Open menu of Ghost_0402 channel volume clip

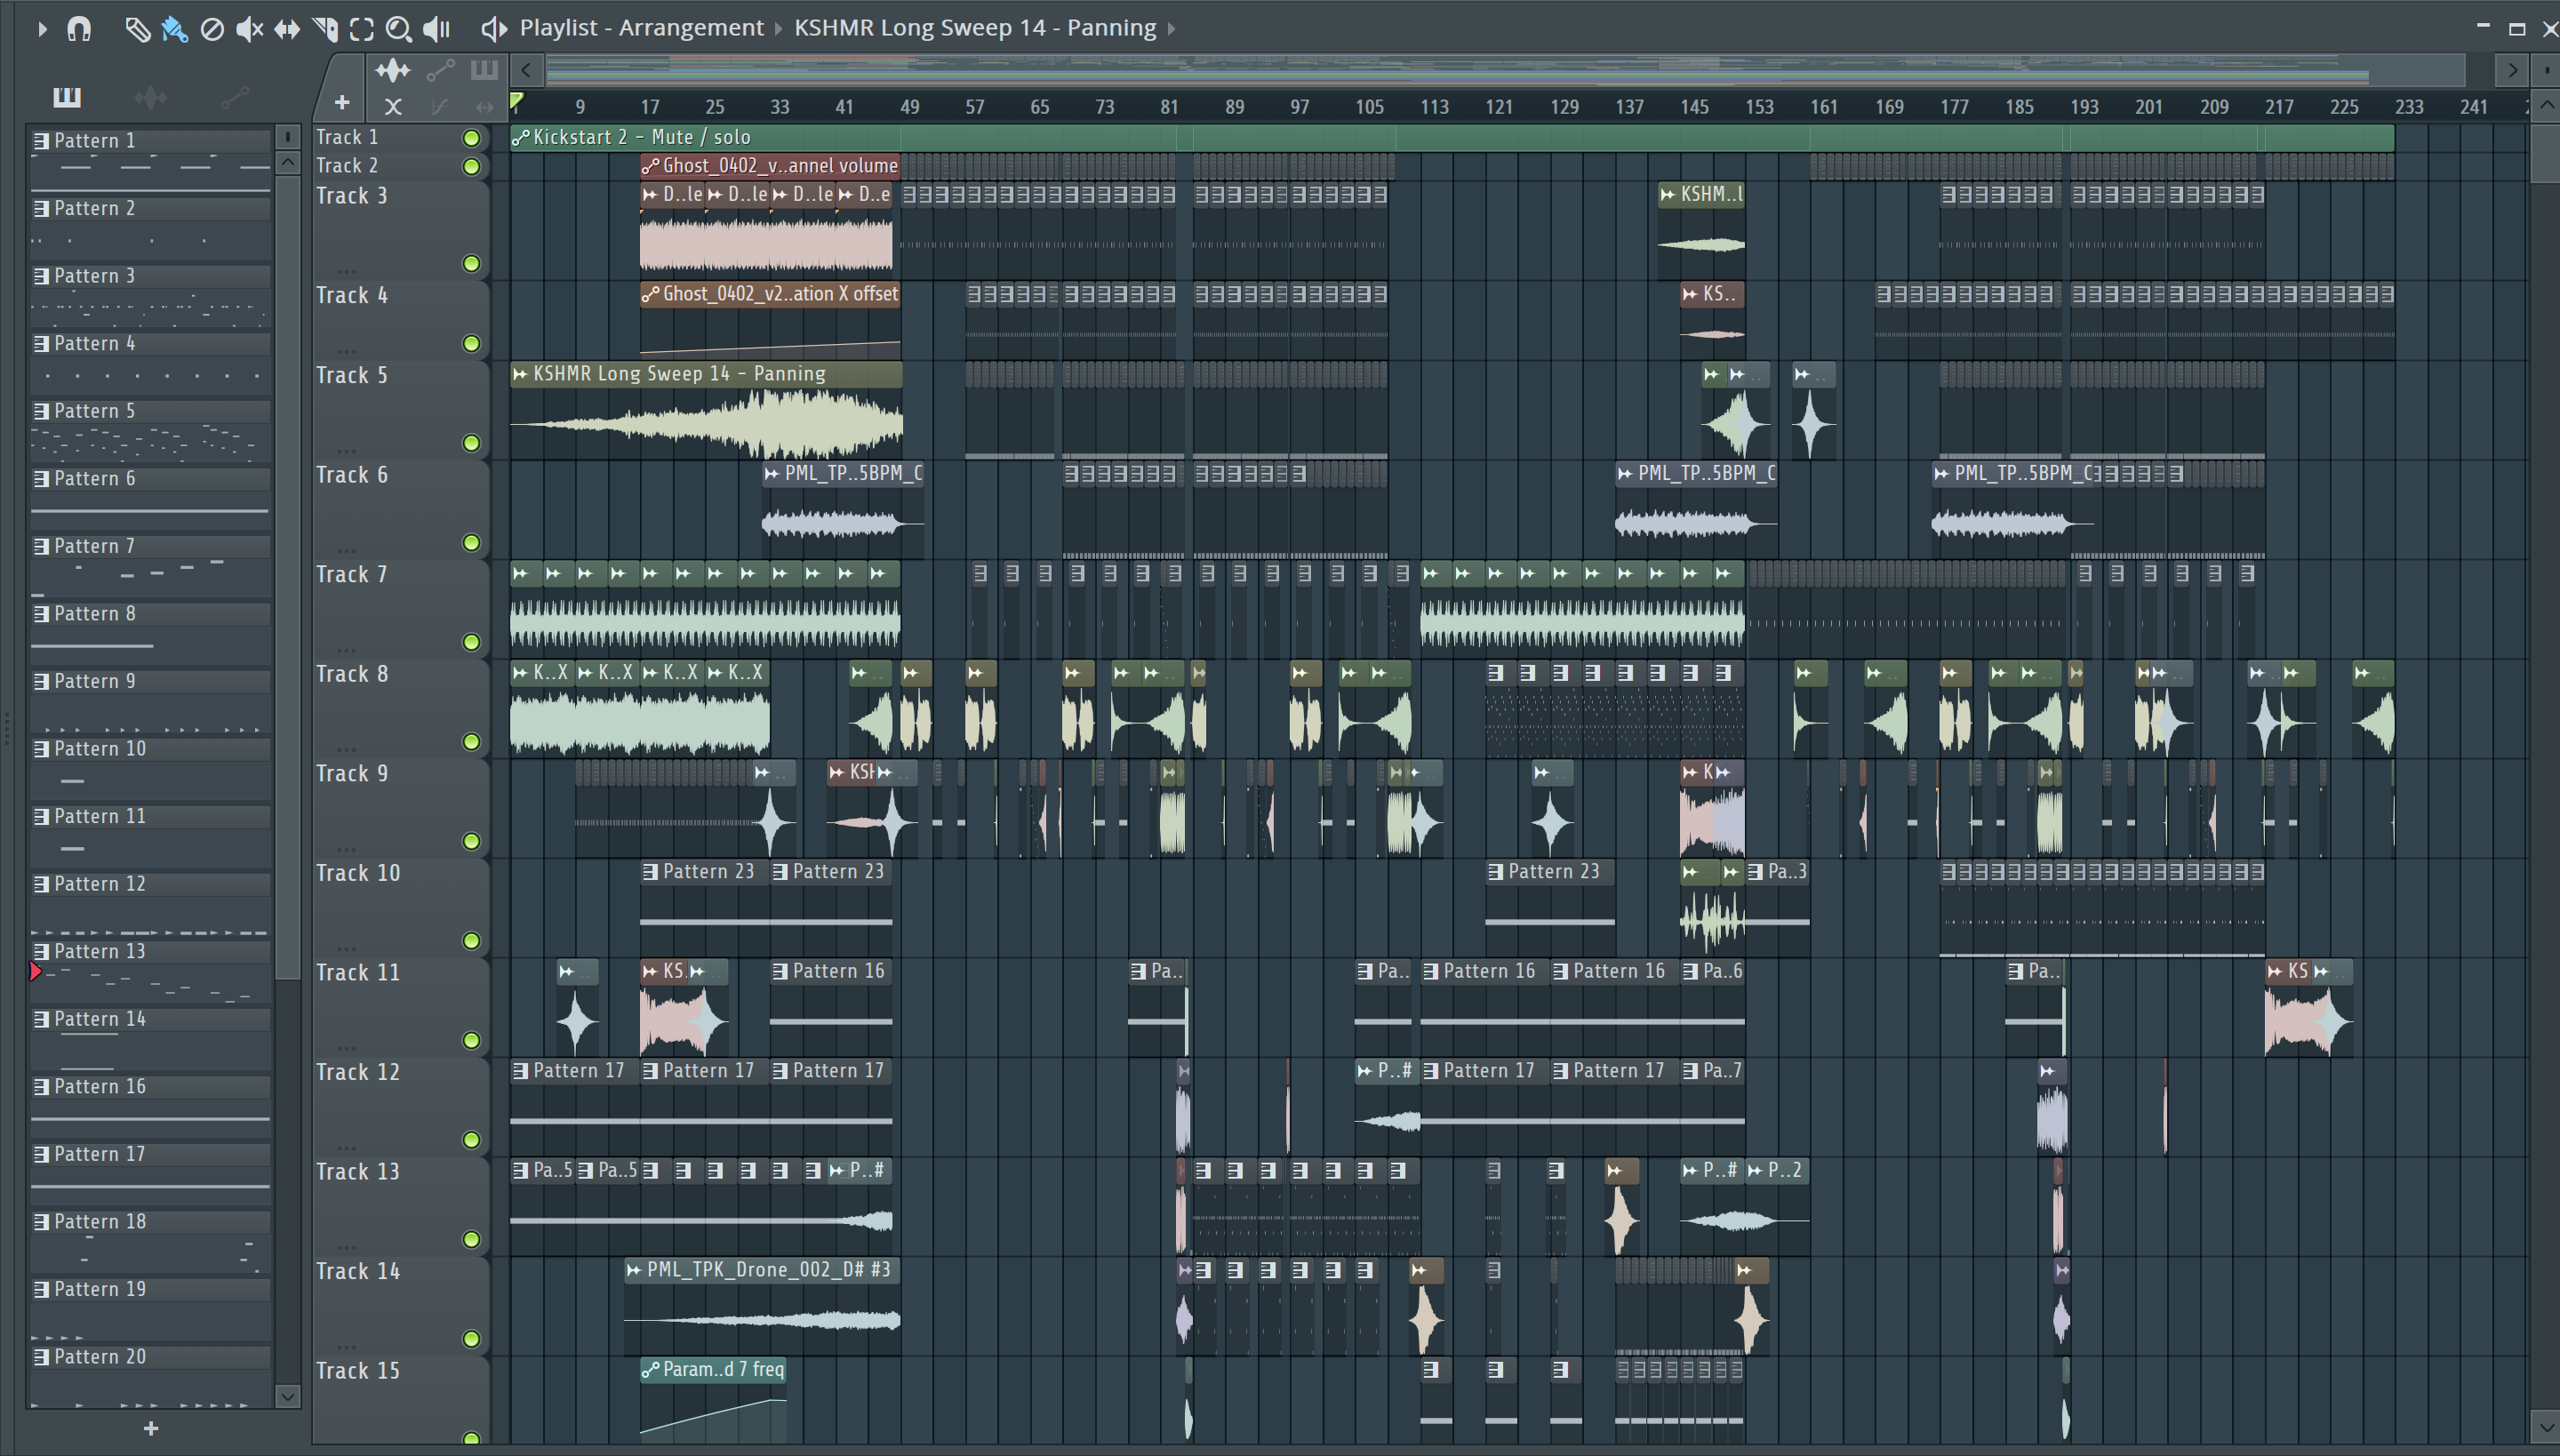tap(650, 166)
